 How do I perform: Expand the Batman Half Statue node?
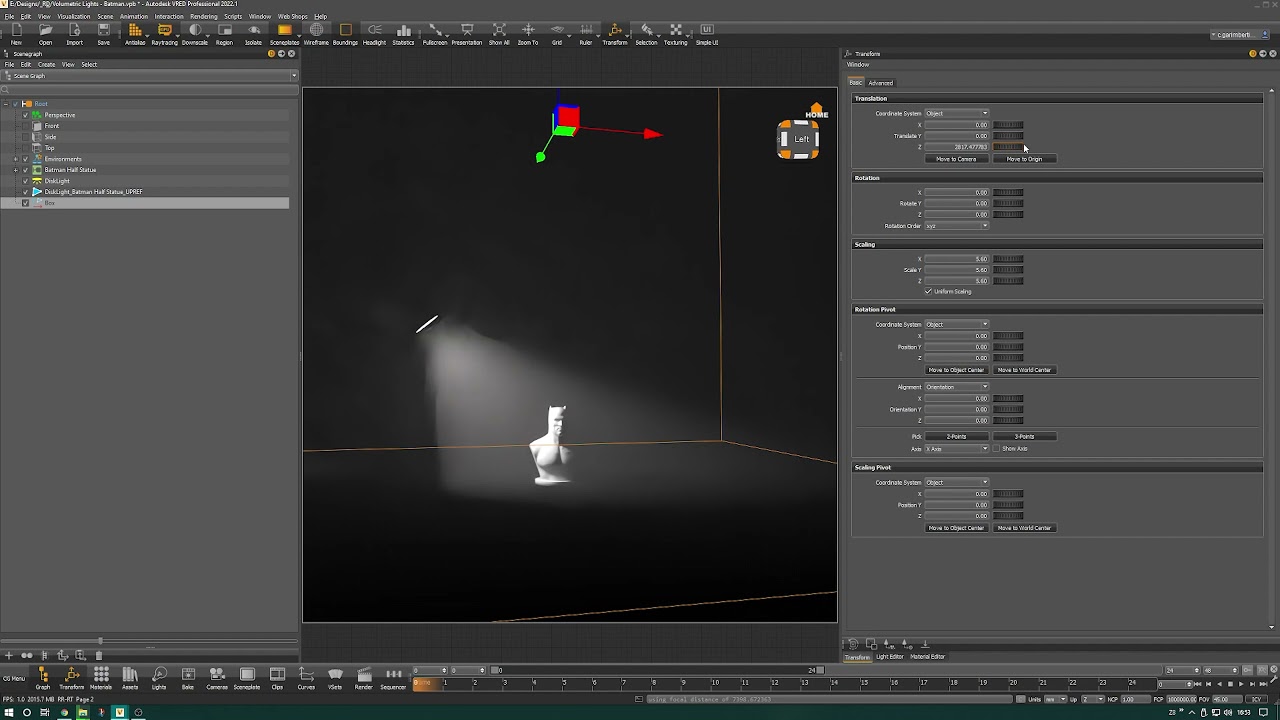(x=14, y=170)
